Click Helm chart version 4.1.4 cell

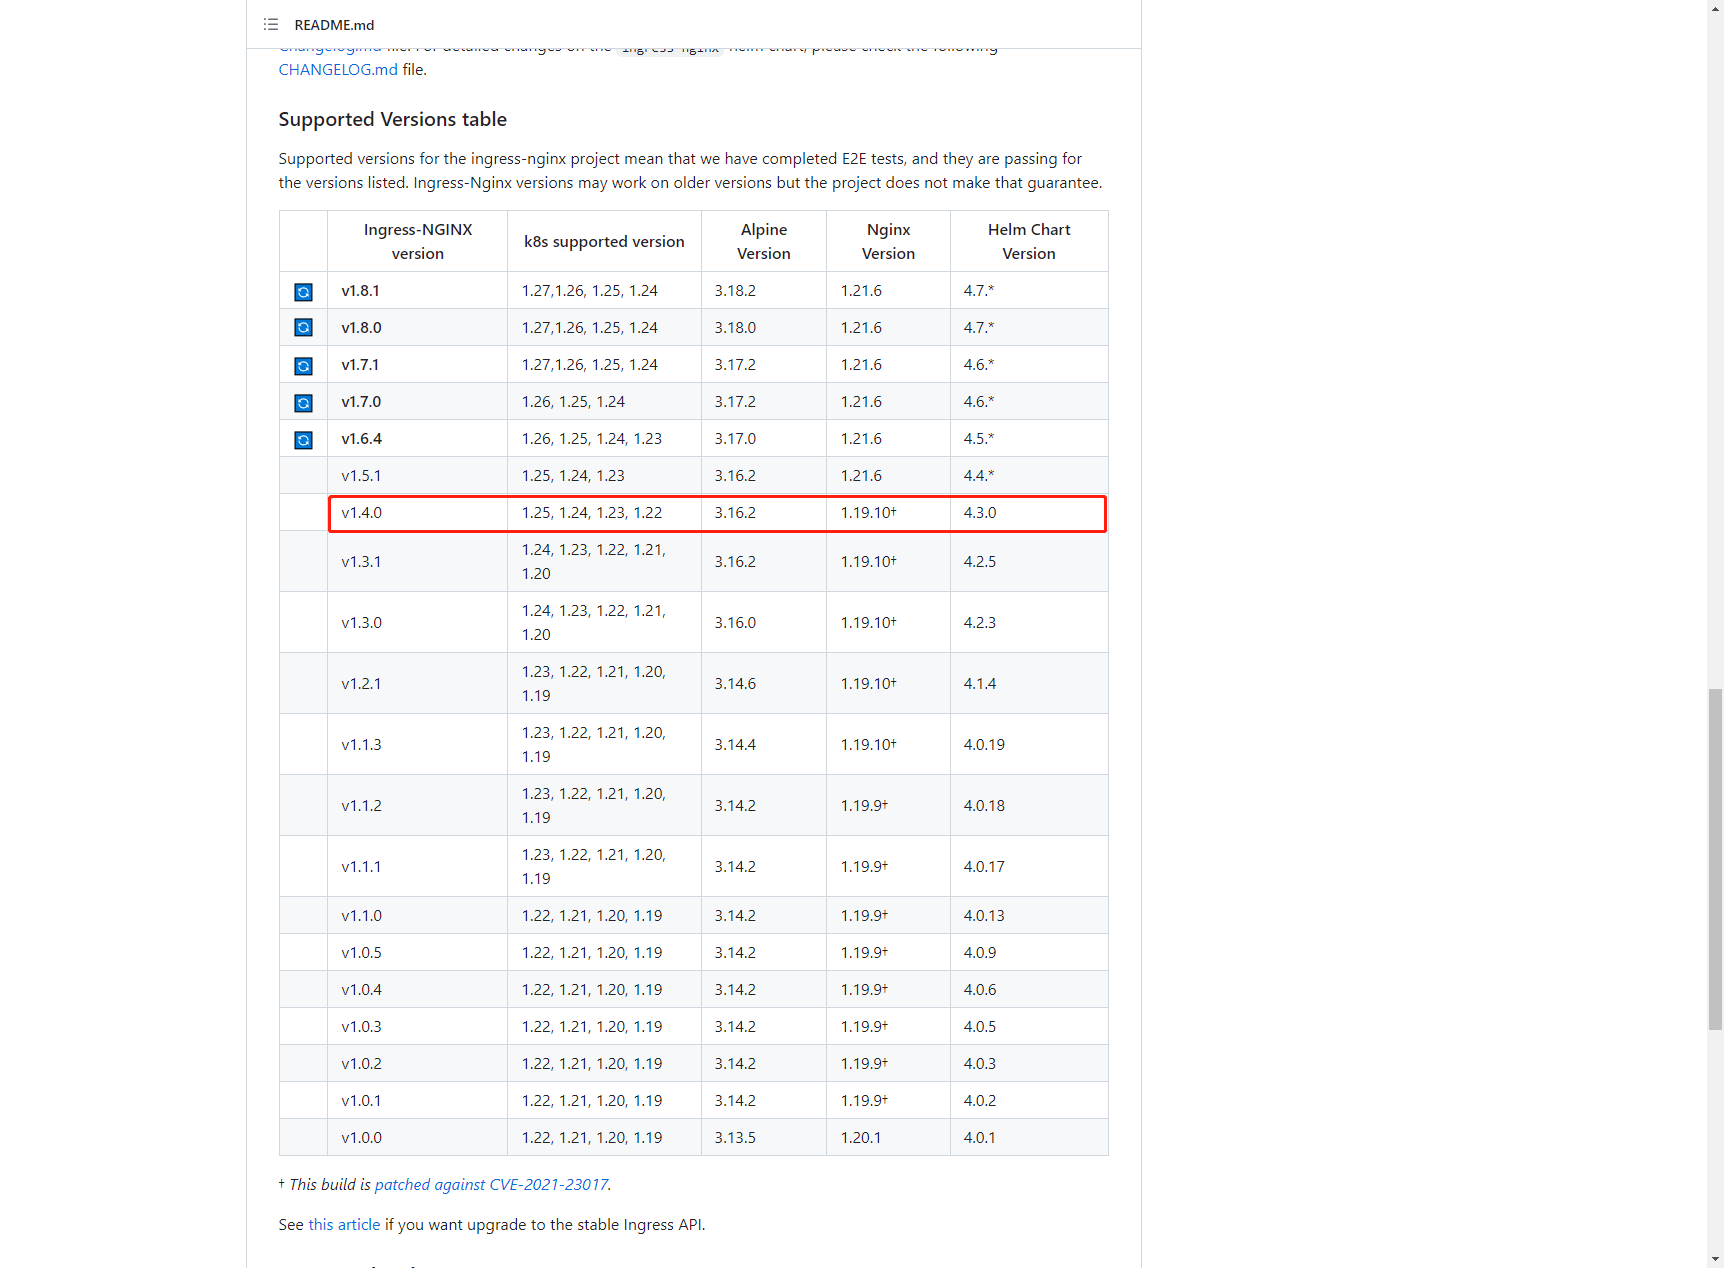1029,684
